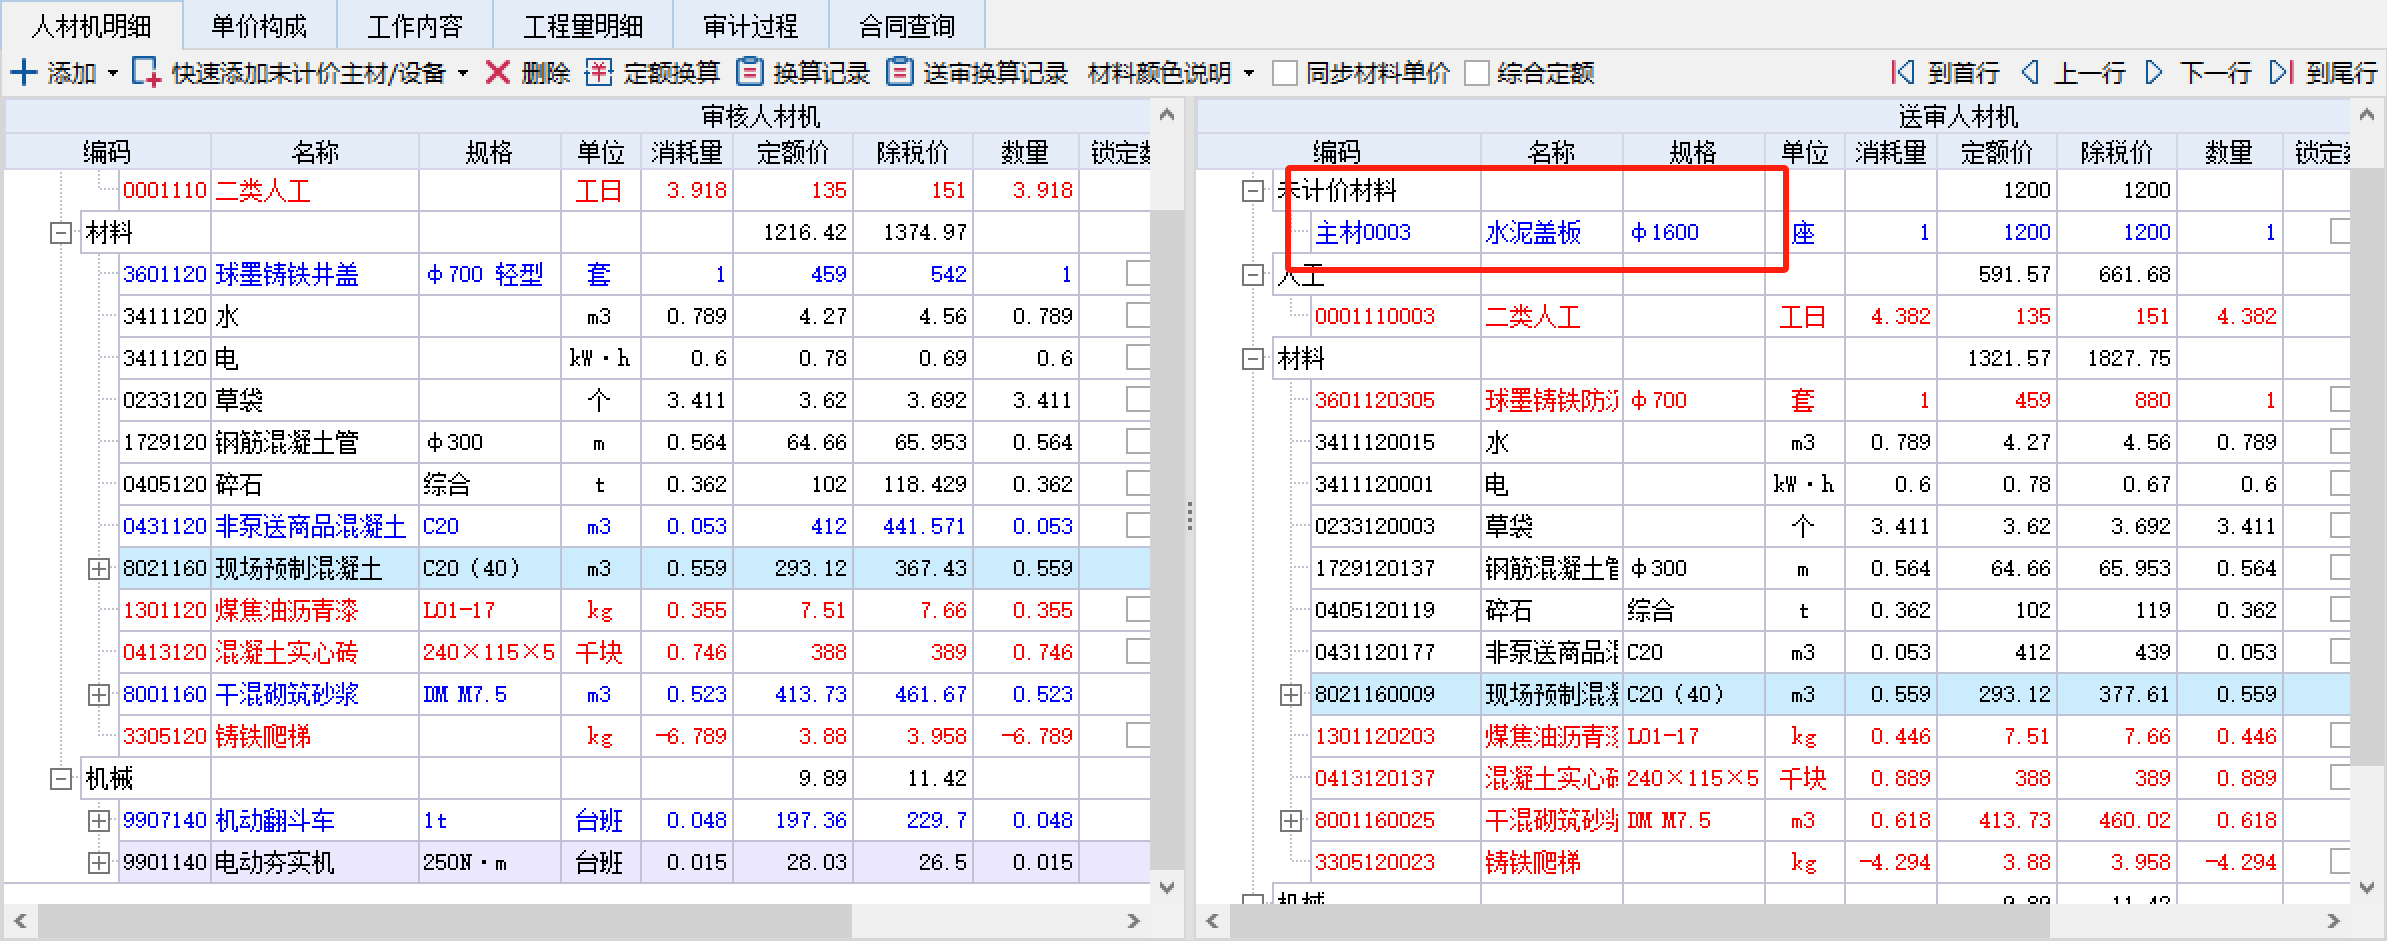This screenshot has height=941, width=2387.
Task: Switch to the 人材机明细 tab
Action: [x=92, y=26]
